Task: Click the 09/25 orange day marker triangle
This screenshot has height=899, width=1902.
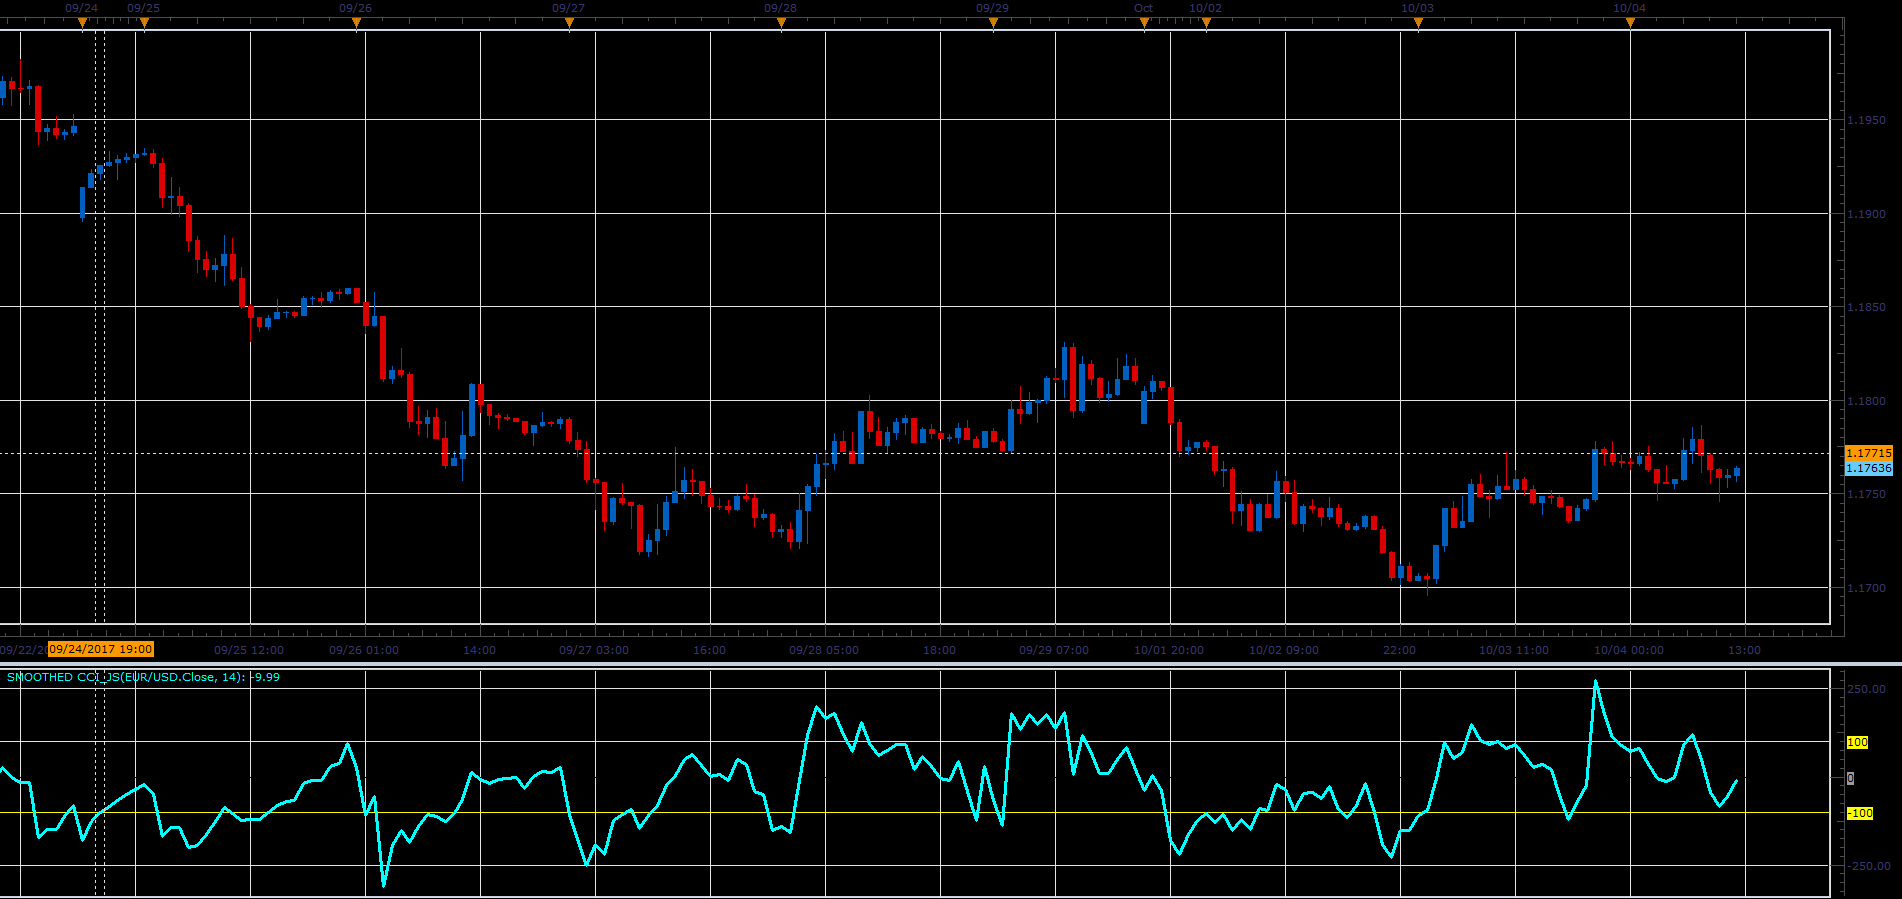Action: [x=144, y=22]
